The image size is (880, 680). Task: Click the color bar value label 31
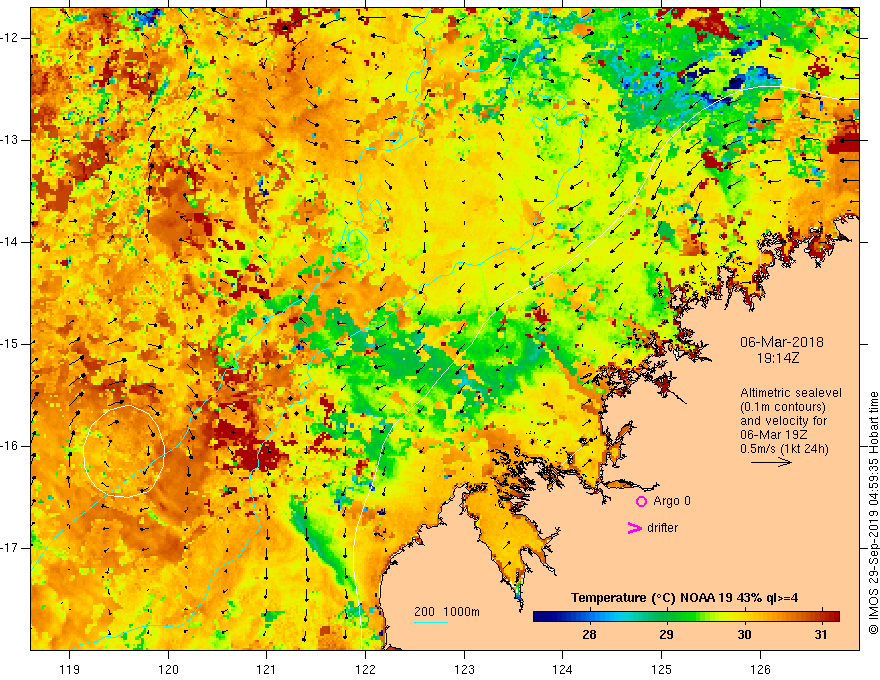[821, 635]
